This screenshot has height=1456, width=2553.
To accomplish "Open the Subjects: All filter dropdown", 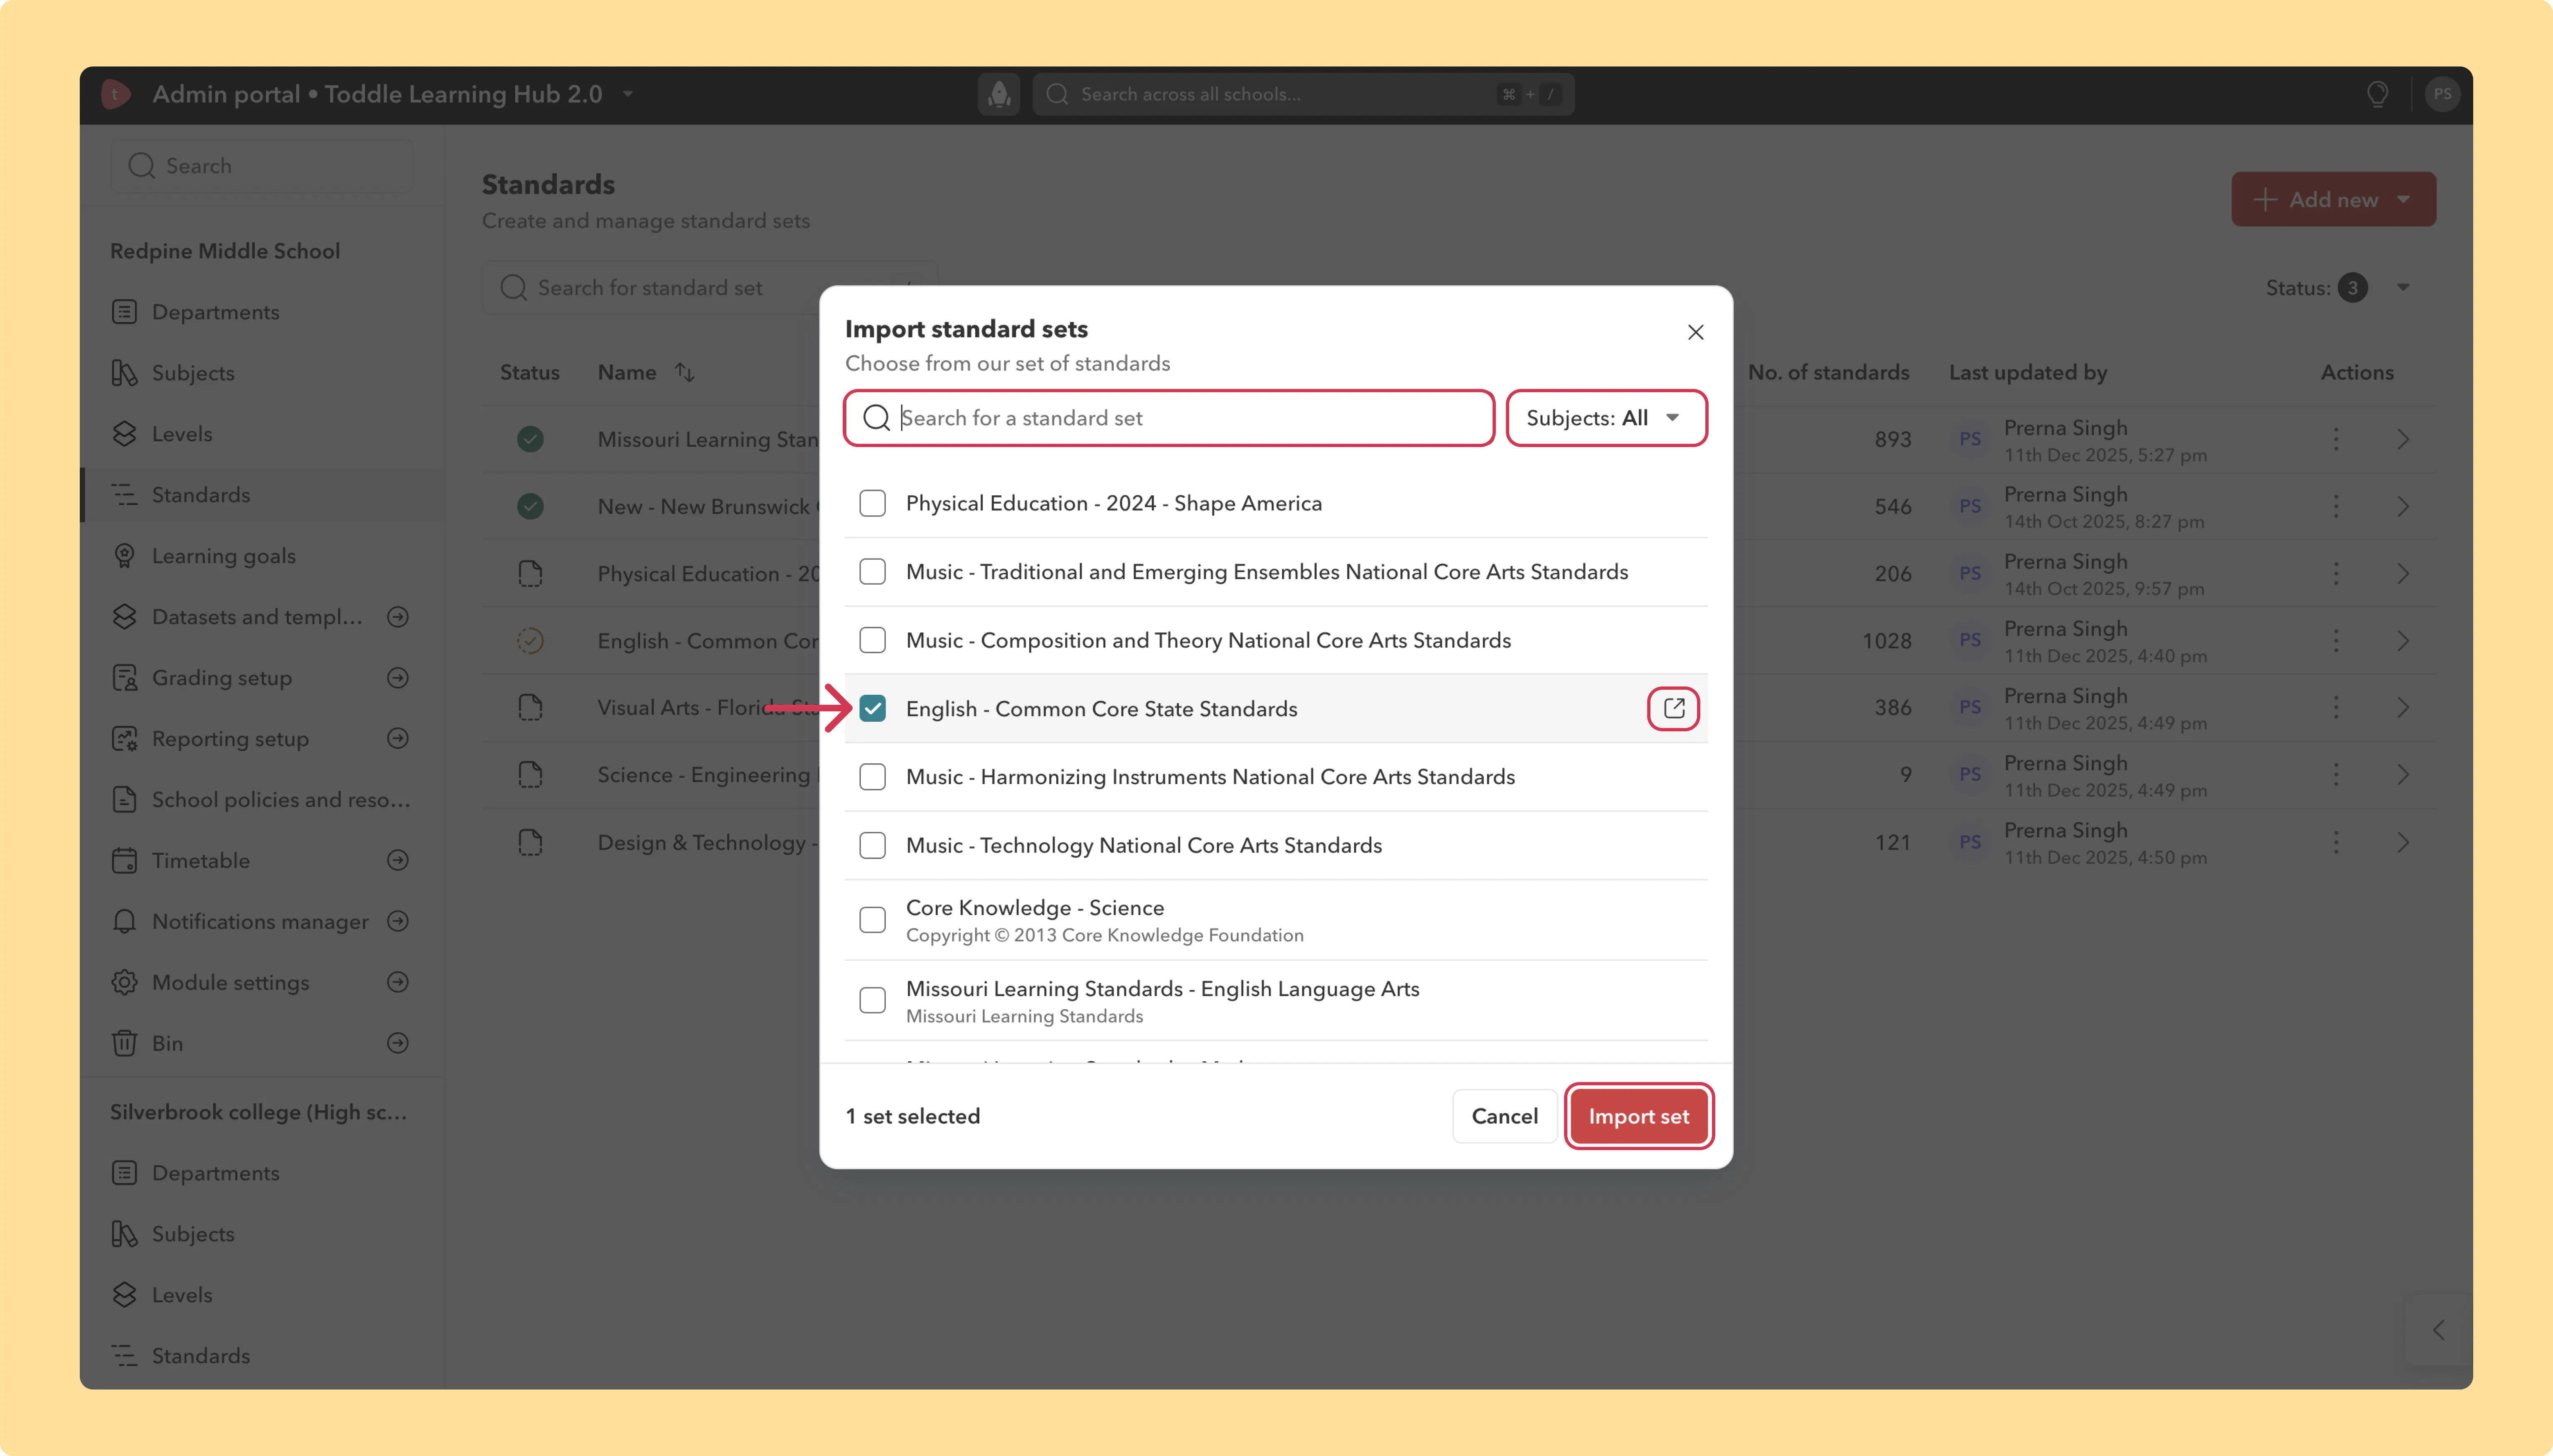I will pos(1606,418).
